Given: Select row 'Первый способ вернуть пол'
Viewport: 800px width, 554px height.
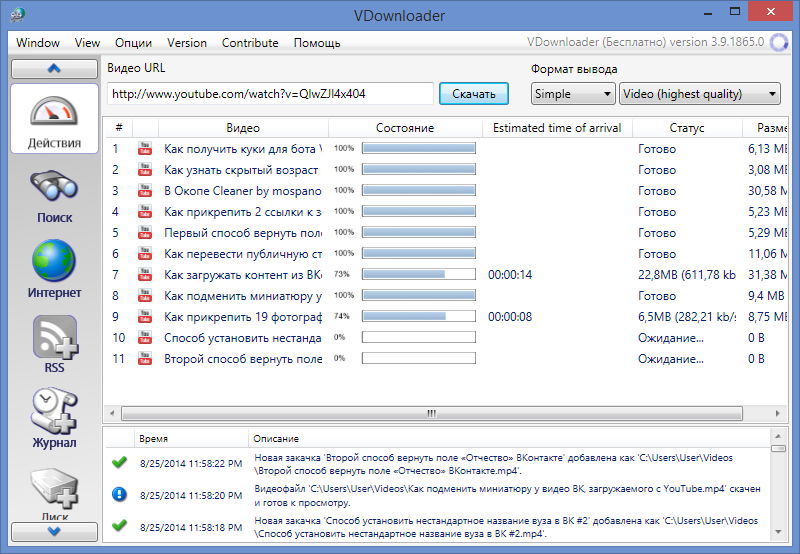Looking at the screenshot, I should click(446, 233).
